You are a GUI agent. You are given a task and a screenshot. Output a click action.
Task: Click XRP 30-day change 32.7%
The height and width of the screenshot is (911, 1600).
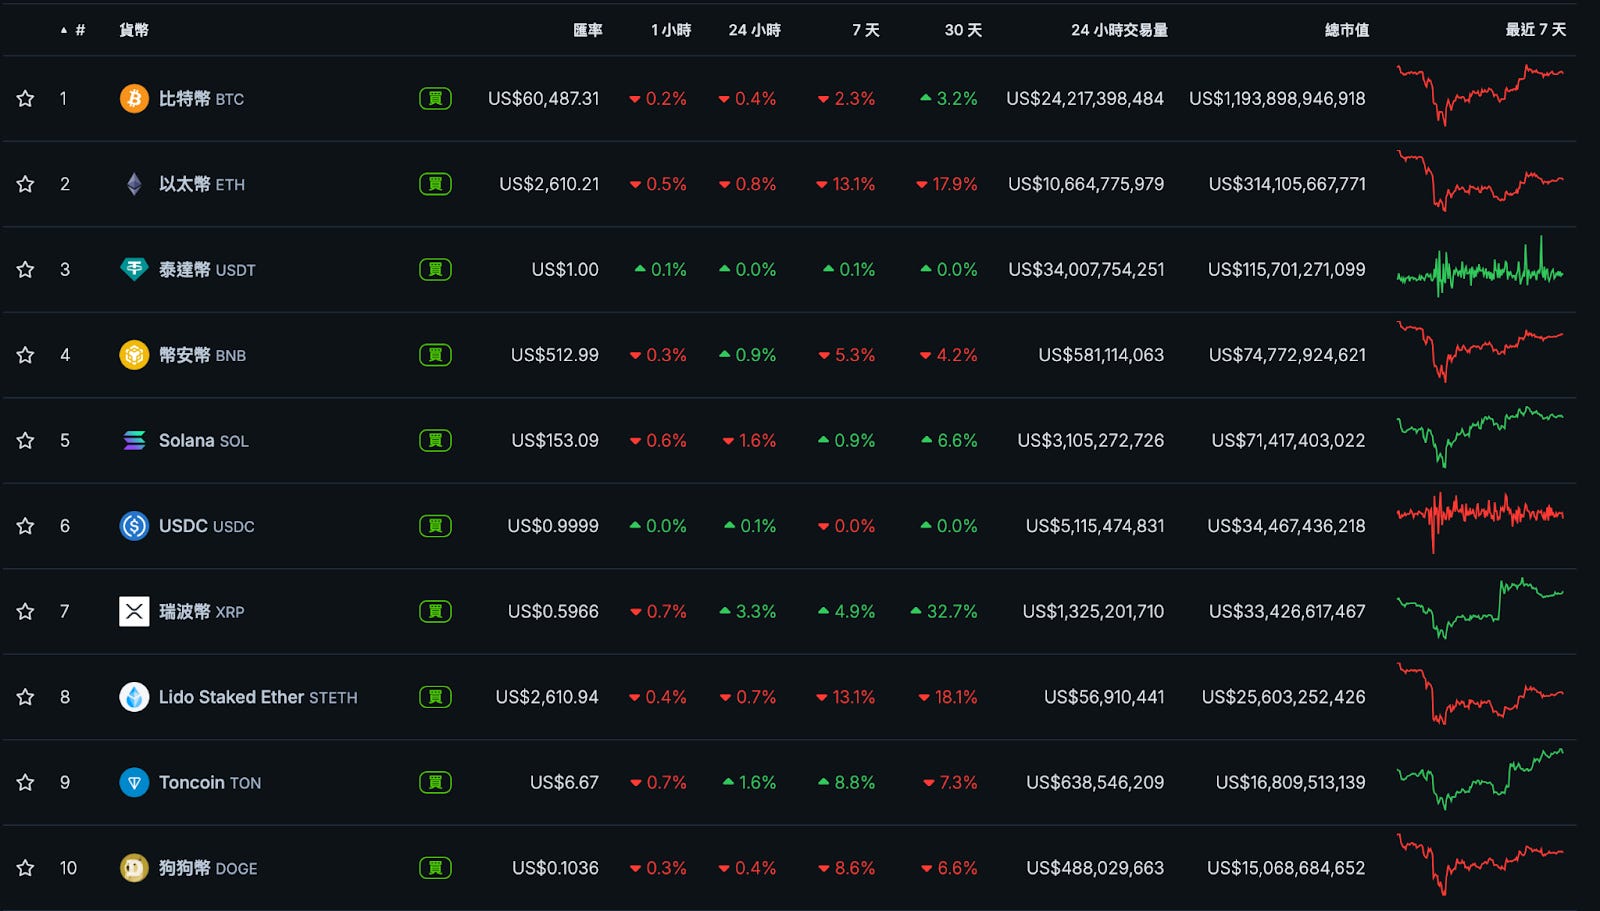(x=944, y=612)
